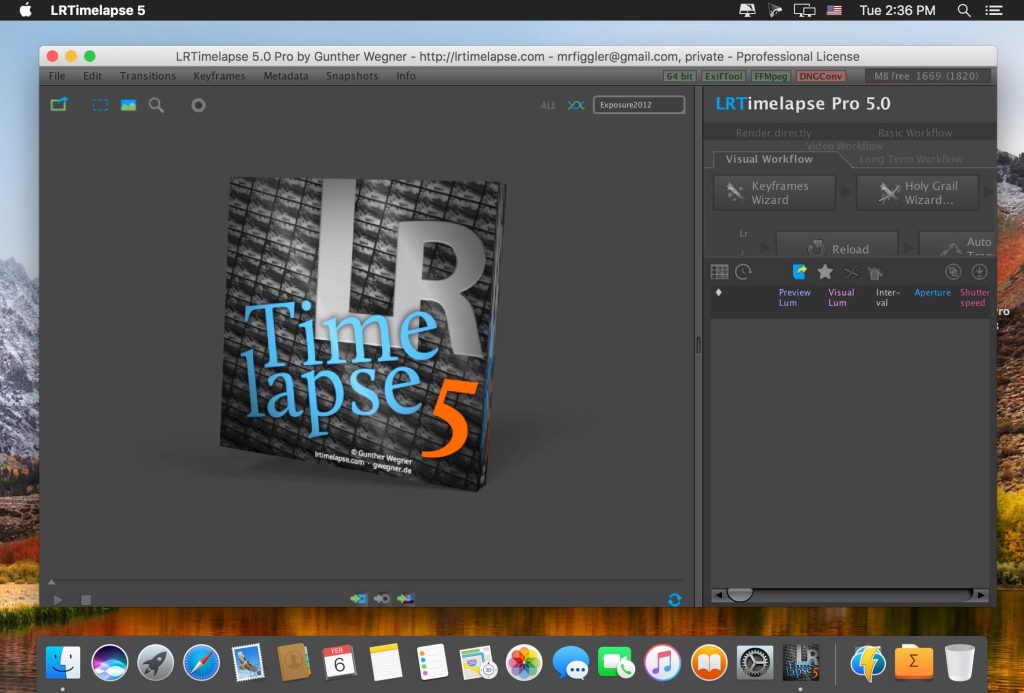Select the magnifier zoom tool

pyautogui.click(x=156, y=104)
